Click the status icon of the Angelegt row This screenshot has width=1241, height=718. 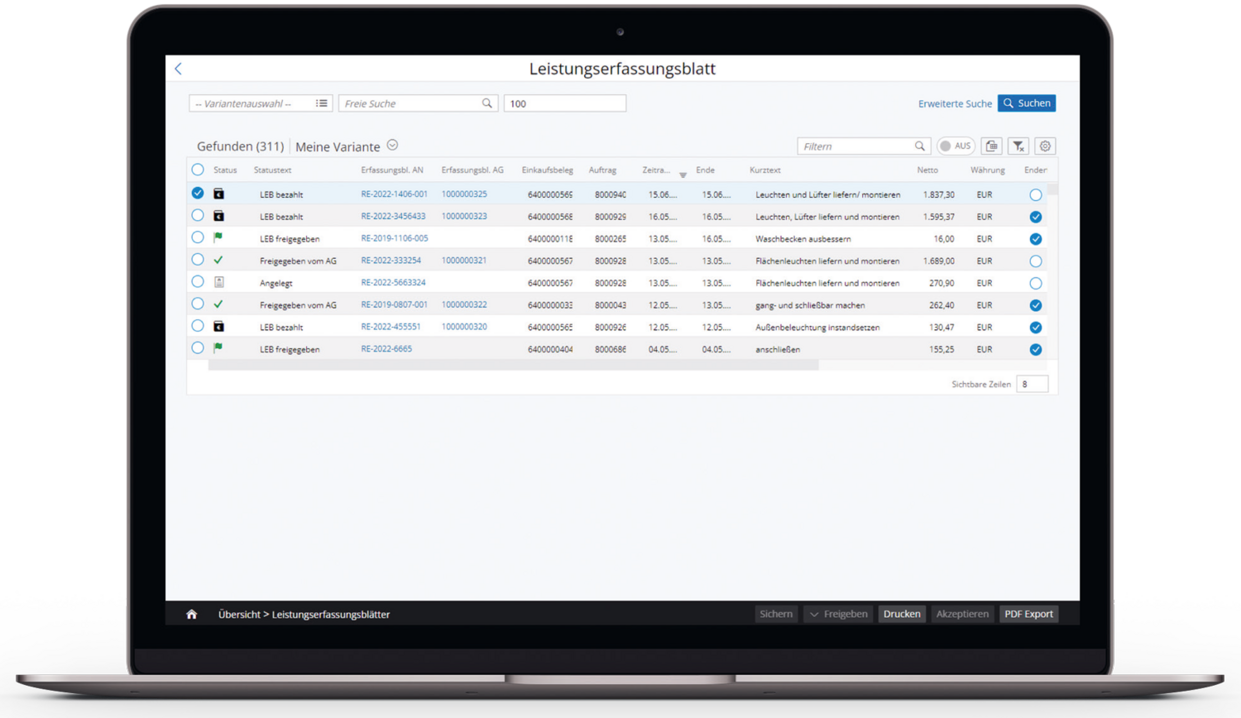tap(218, 282)
